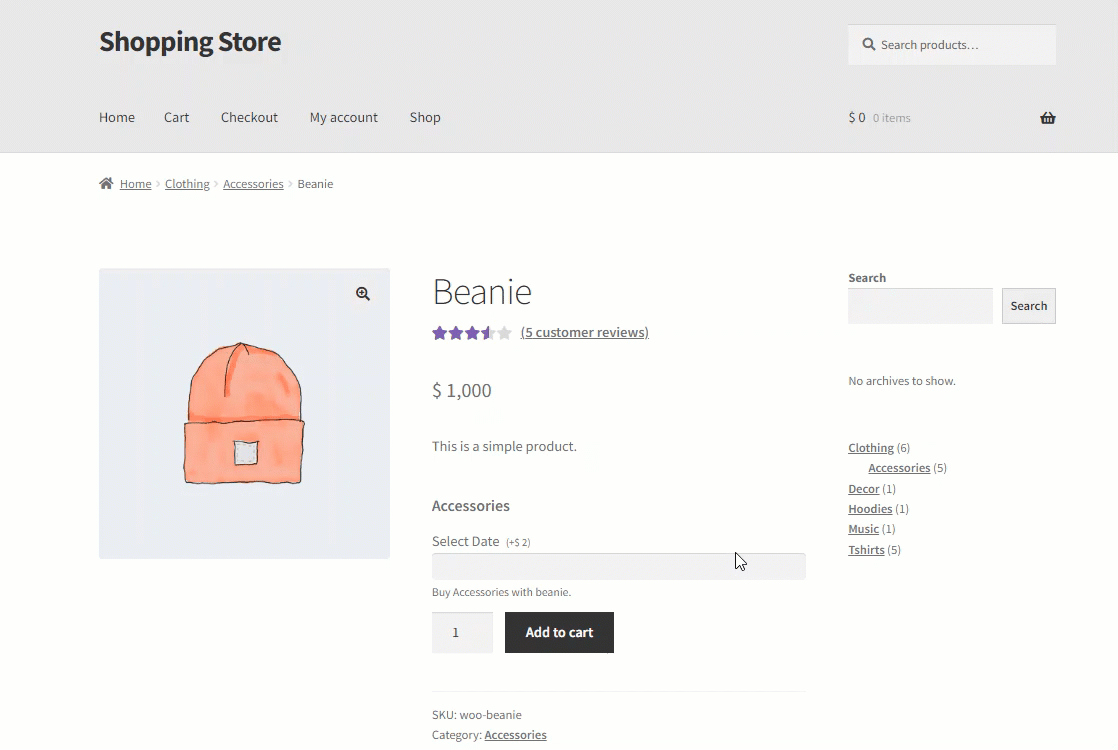This screenshot has height=750, width=1118.
Task: Open the Hoodies category link
Action: [870, 508]
